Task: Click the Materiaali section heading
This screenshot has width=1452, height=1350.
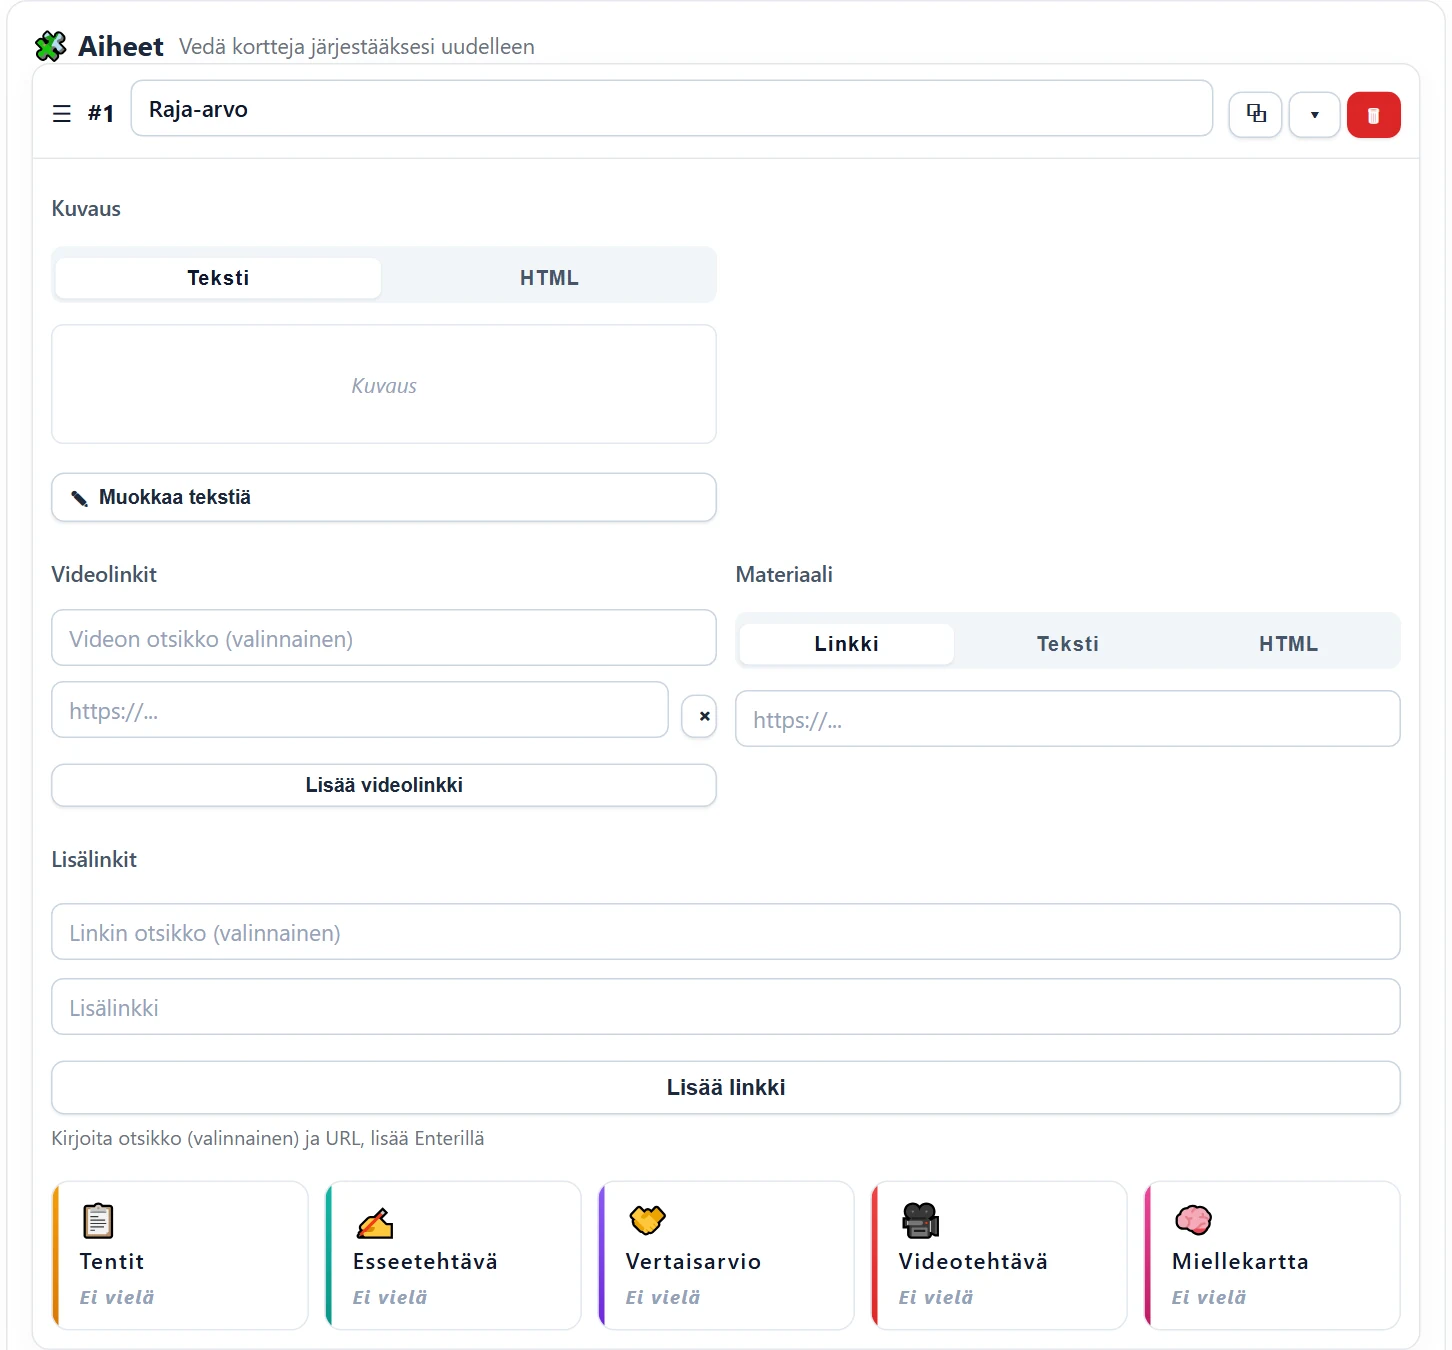Action: 784,575
